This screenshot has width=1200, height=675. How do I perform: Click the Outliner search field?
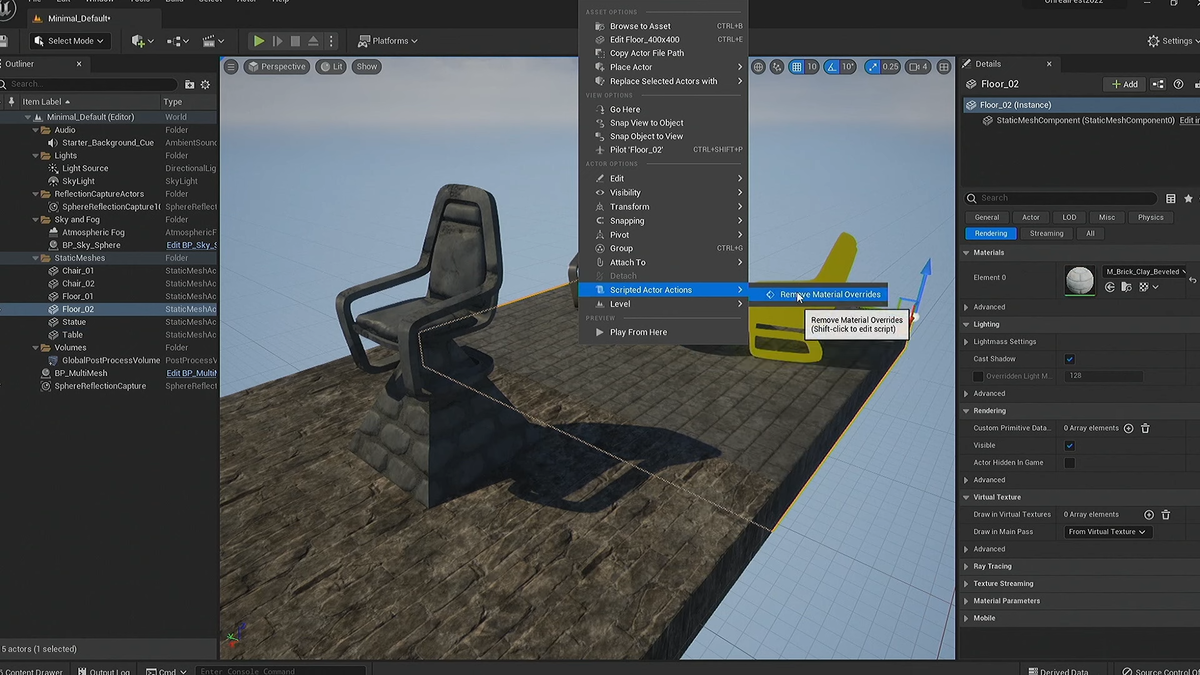tap(90, 85)
